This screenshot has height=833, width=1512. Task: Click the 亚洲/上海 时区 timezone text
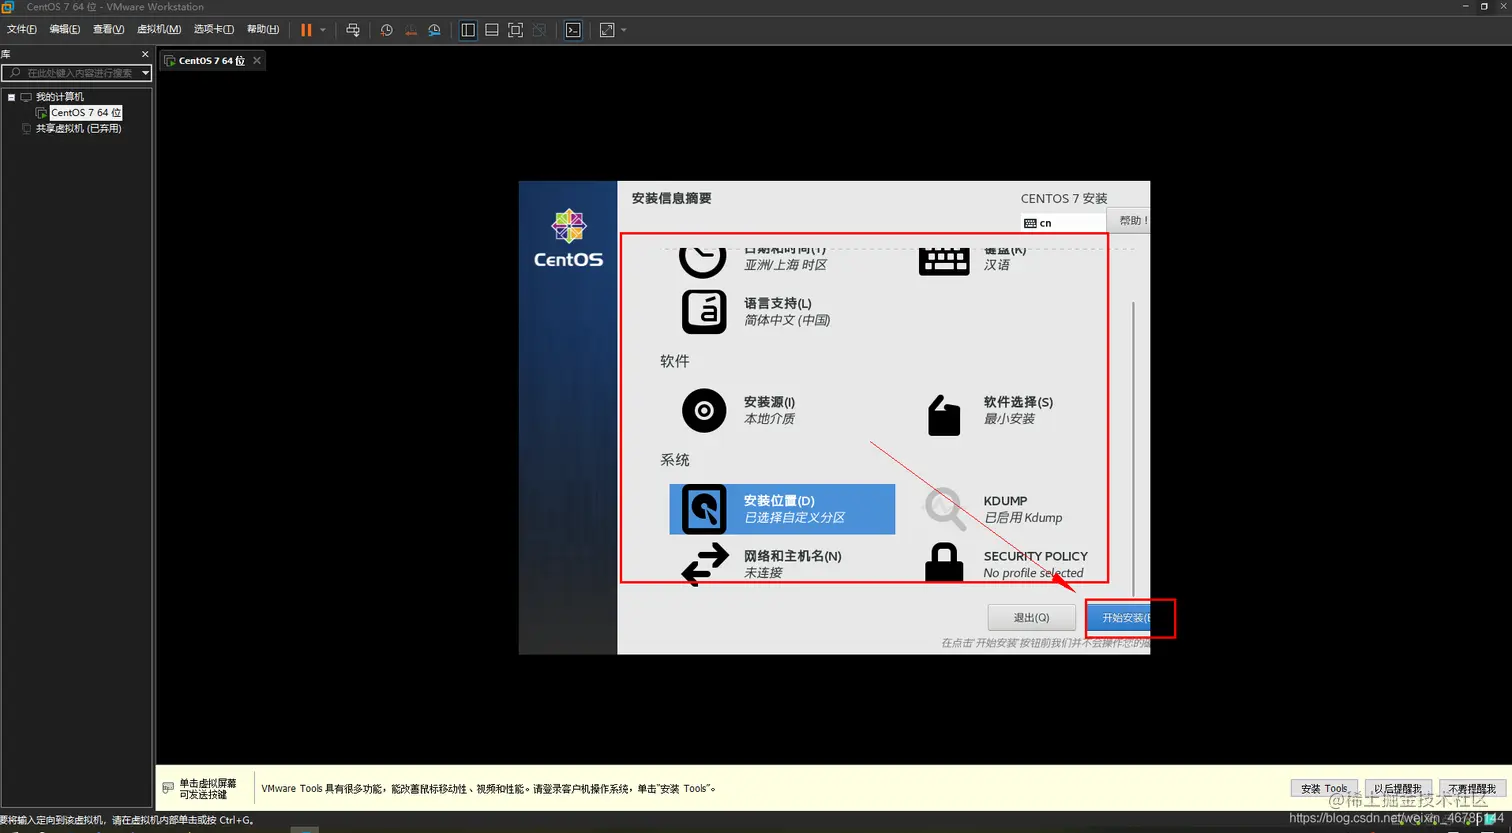click(x=785, y=265)
